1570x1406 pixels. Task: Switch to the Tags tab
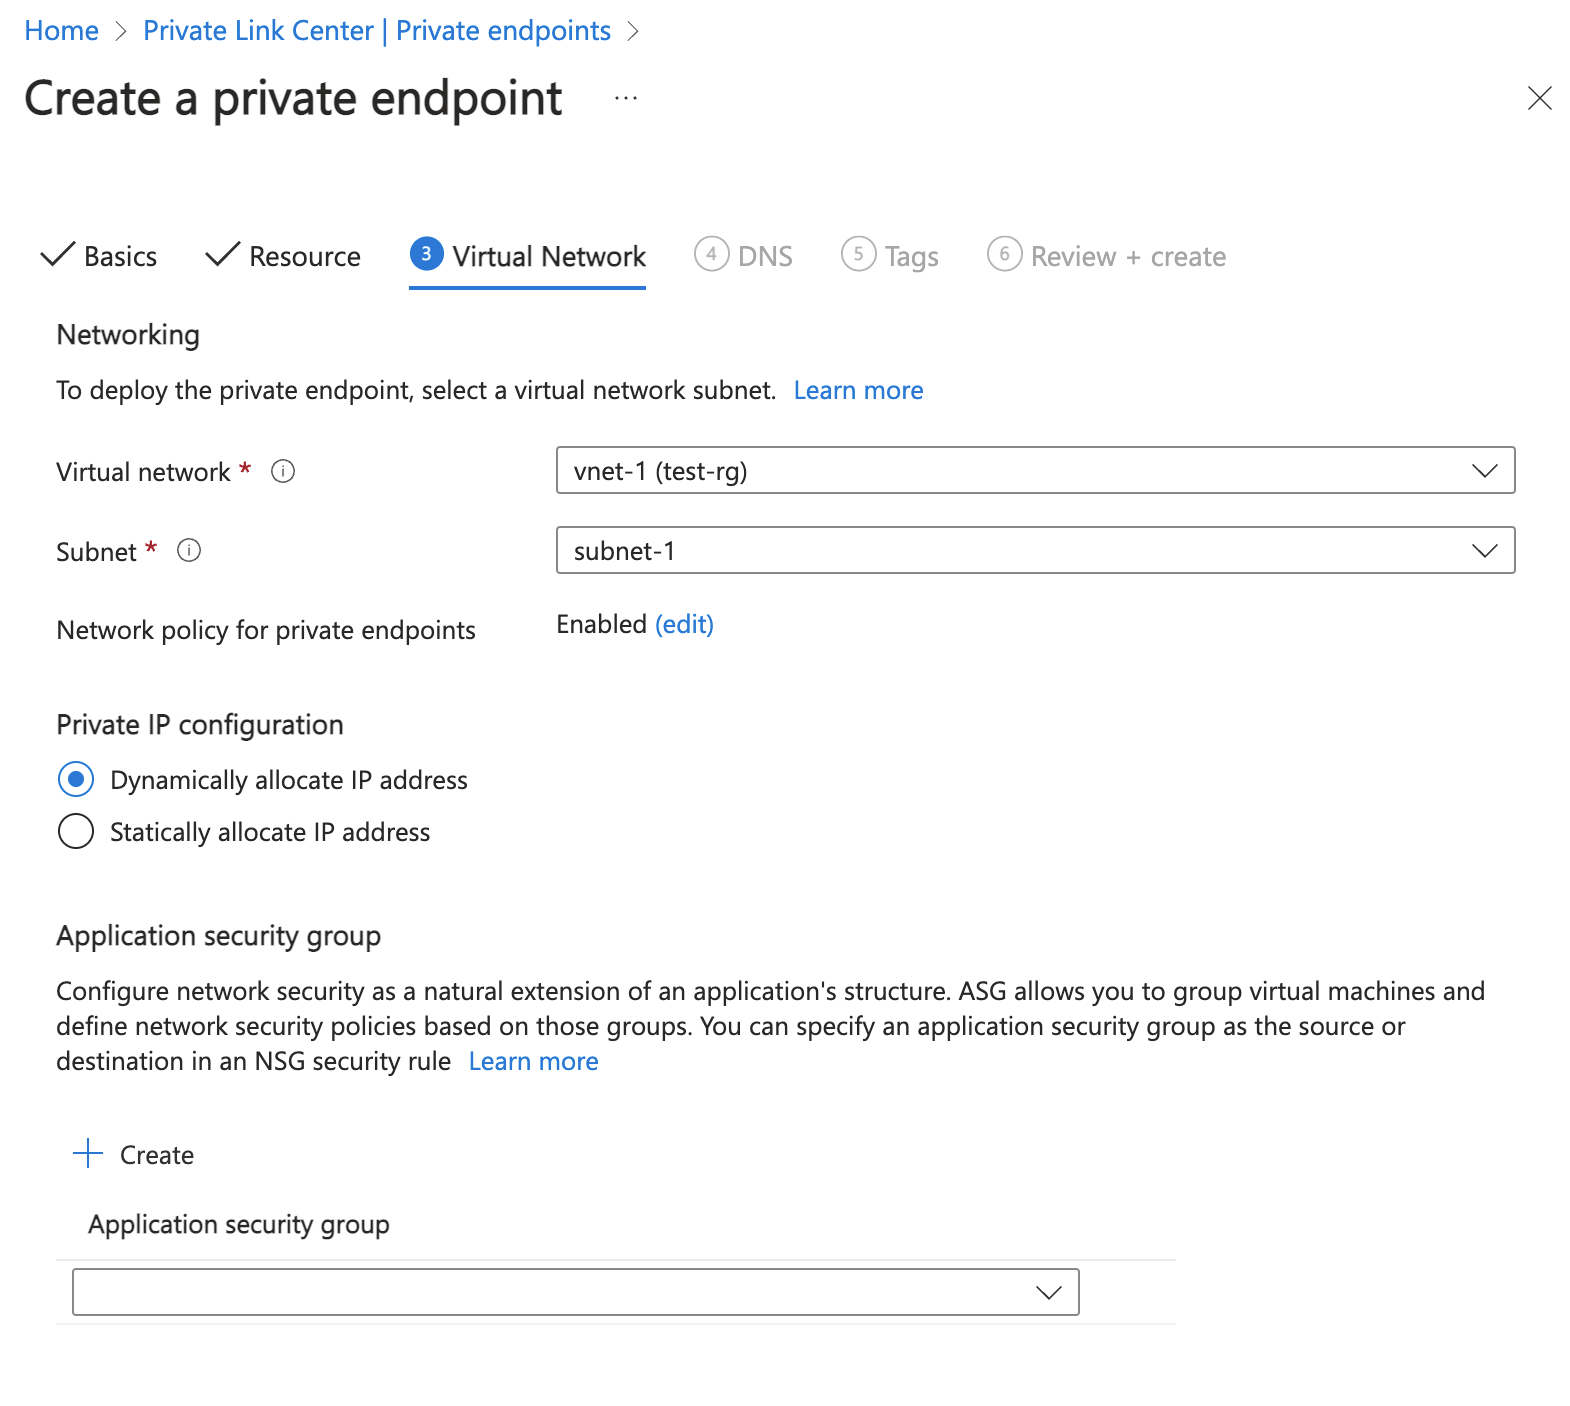click(909, 255)
